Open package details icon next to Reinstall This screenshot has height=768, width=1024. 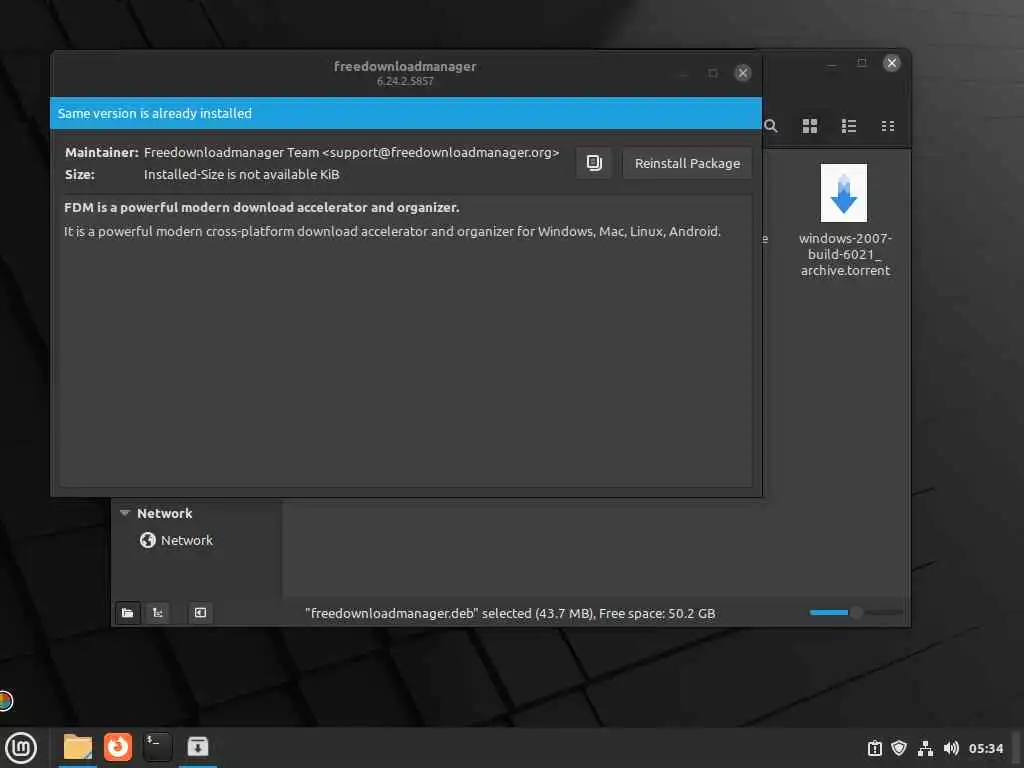coord(594,163)
